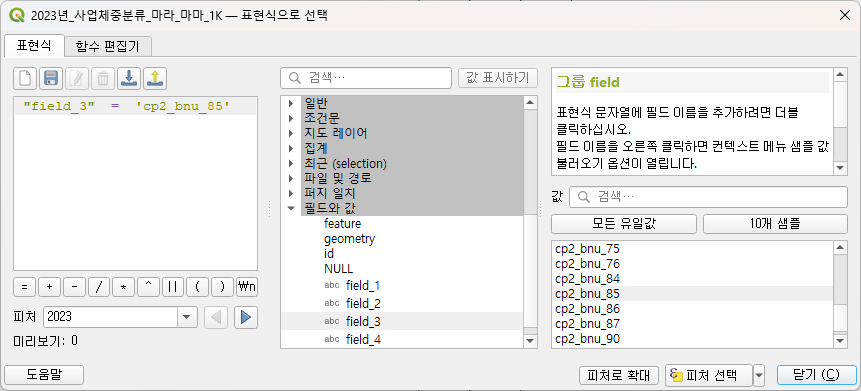Insert the equals operator
This screenshot has width=861, height=391.
25,287
